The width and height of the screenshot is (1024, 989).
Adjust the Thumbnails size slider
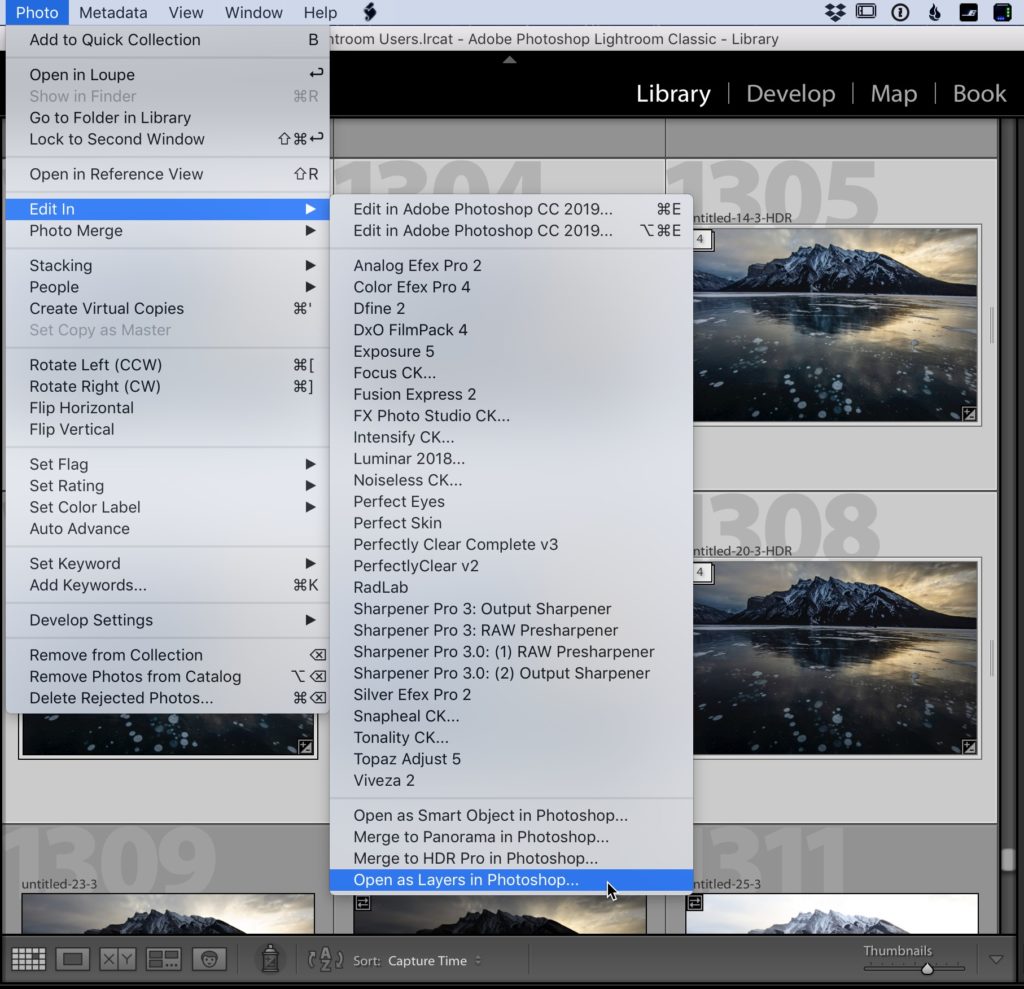(x=927, y=968)
